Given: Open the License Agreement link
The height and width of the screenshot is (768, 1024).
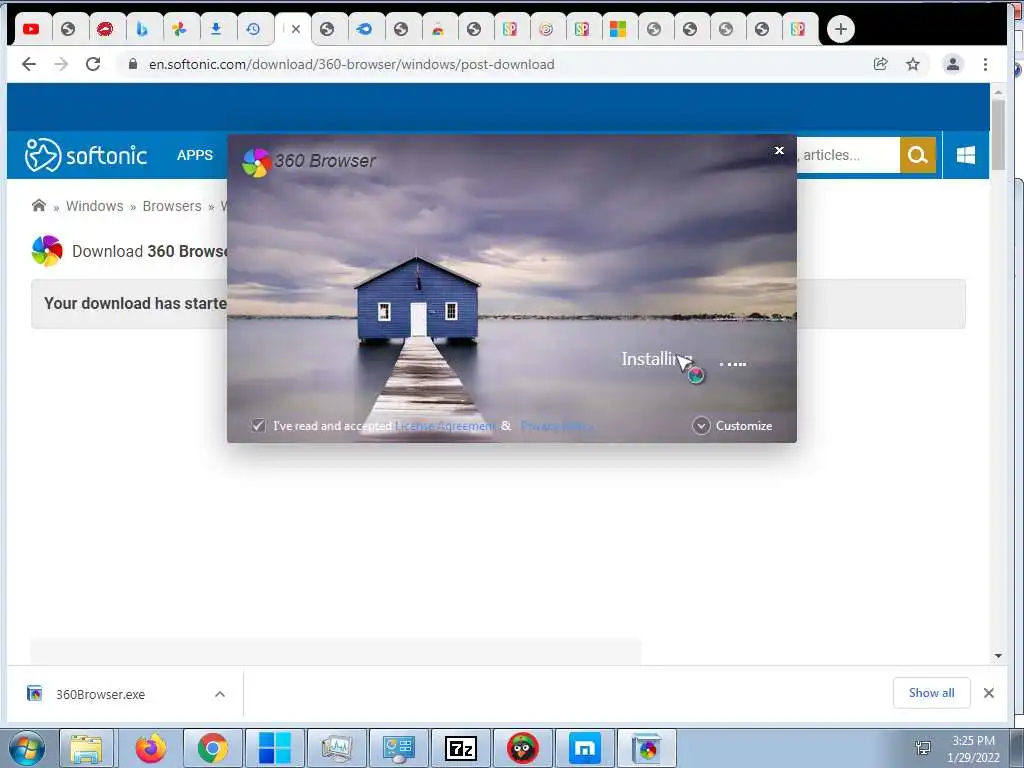Looking at the screenshot, I should (x=445, y=426).
